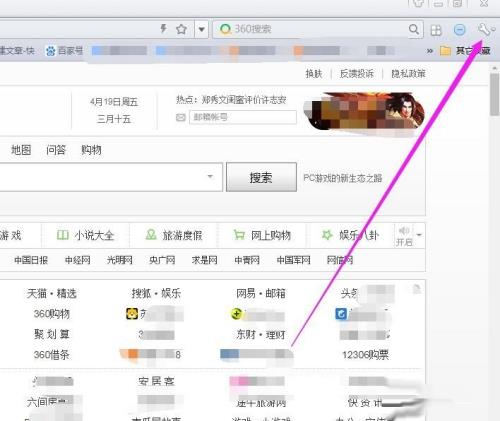500x421 pixels.
Task: Click the 搜索 button
Action: coord(261,177)
